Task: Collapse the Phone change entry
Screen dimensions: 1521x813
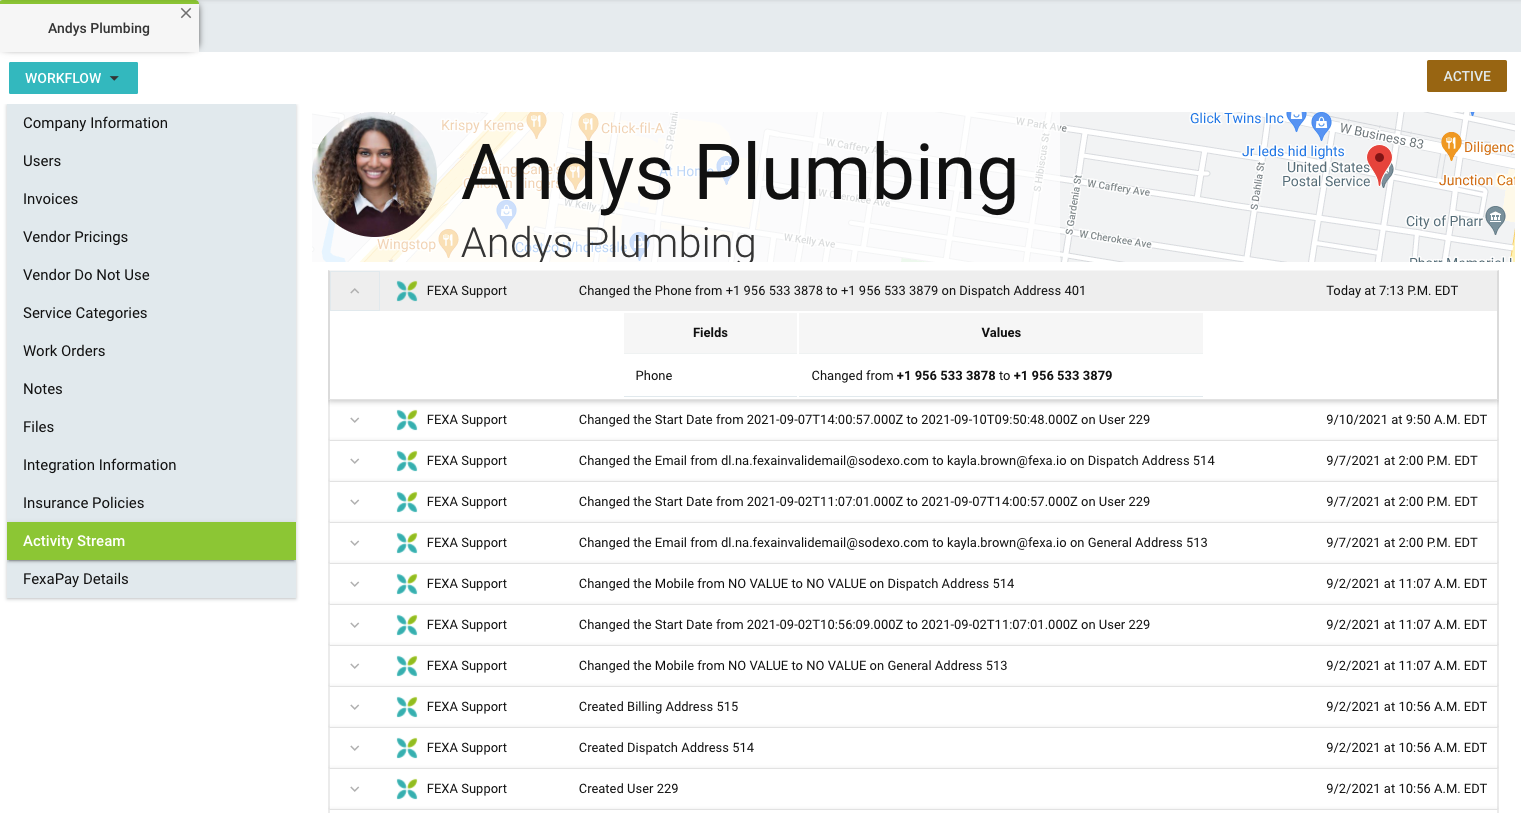Action: 355,291
